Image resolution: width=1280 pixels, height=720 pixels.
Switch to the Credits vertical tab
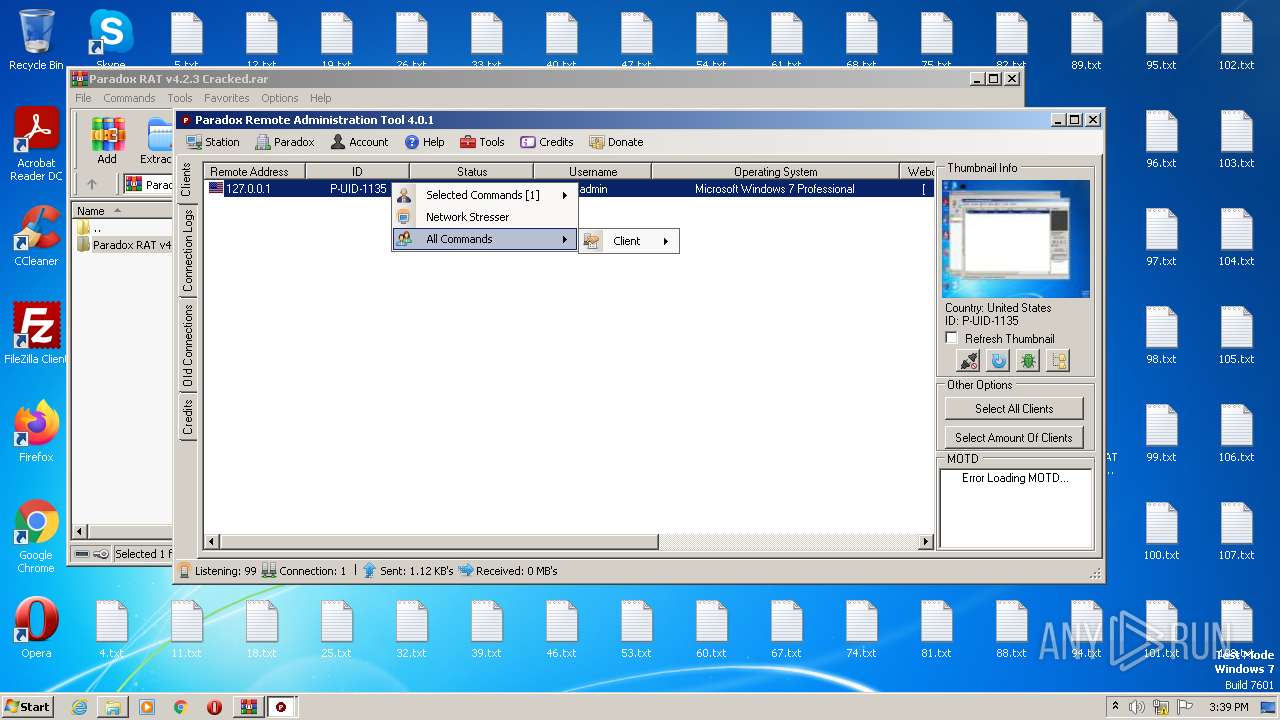tap(186, 416)
